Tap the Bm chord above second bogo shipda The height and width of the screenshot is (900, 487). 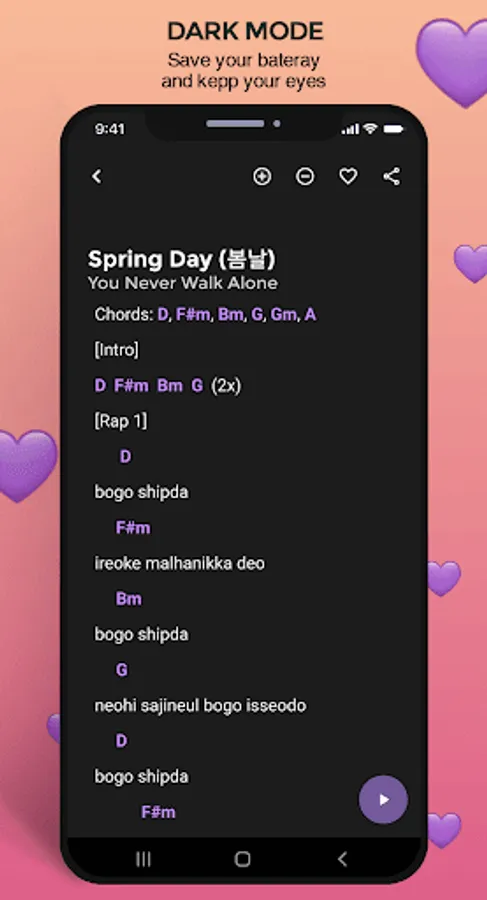point(129,599)
